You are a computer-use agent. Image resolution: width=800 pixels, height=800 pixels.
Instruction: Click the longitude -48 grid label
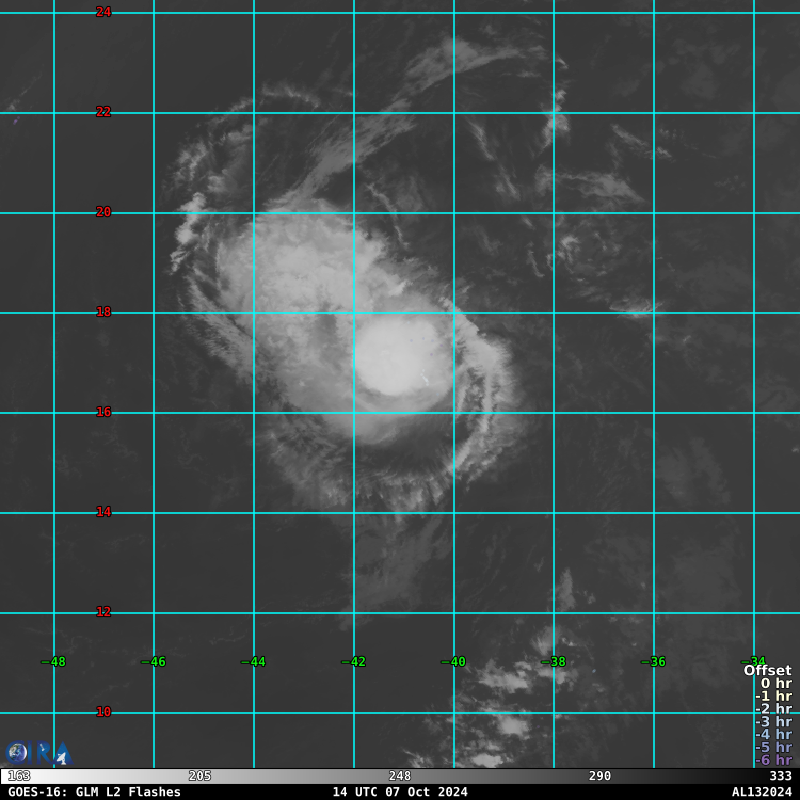point(53,662)
